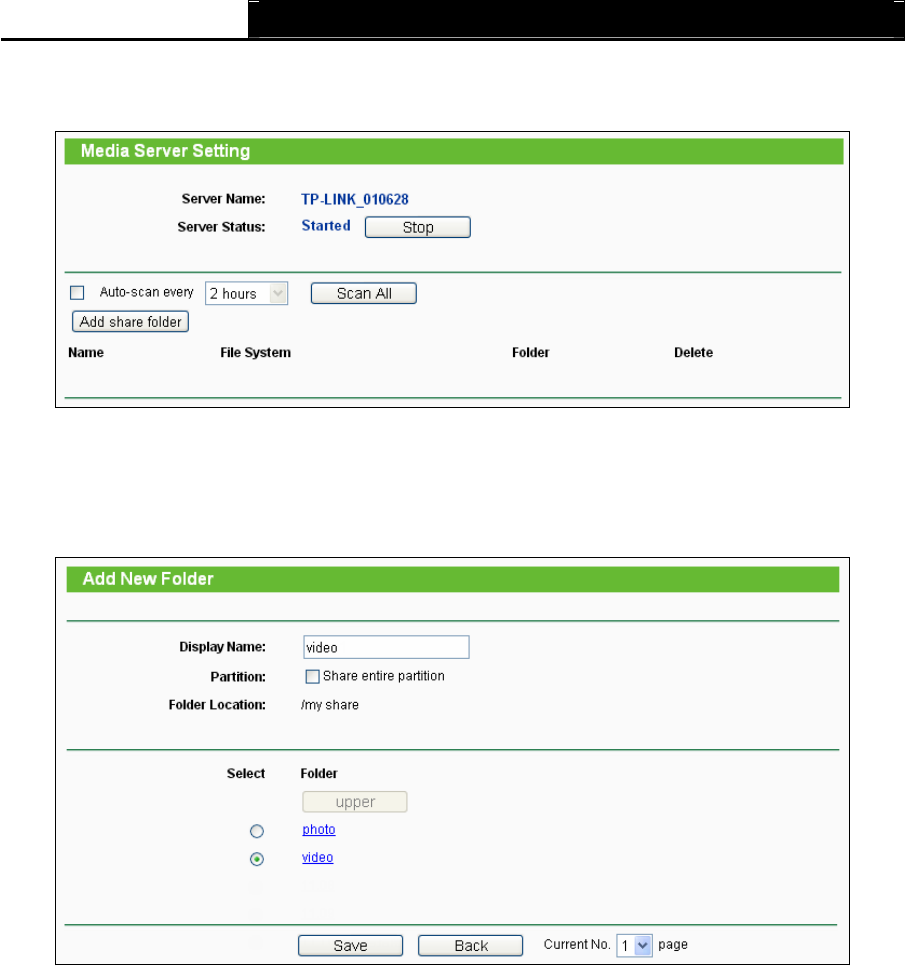
Task: Click the upper folder button
Action: (355, 802)
